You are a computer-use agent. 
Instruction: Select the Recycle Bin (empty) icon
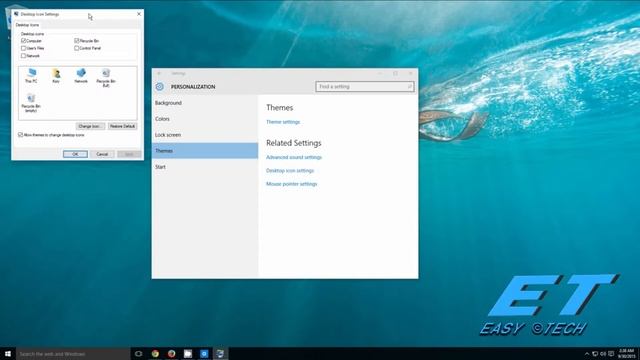[31, 103]
